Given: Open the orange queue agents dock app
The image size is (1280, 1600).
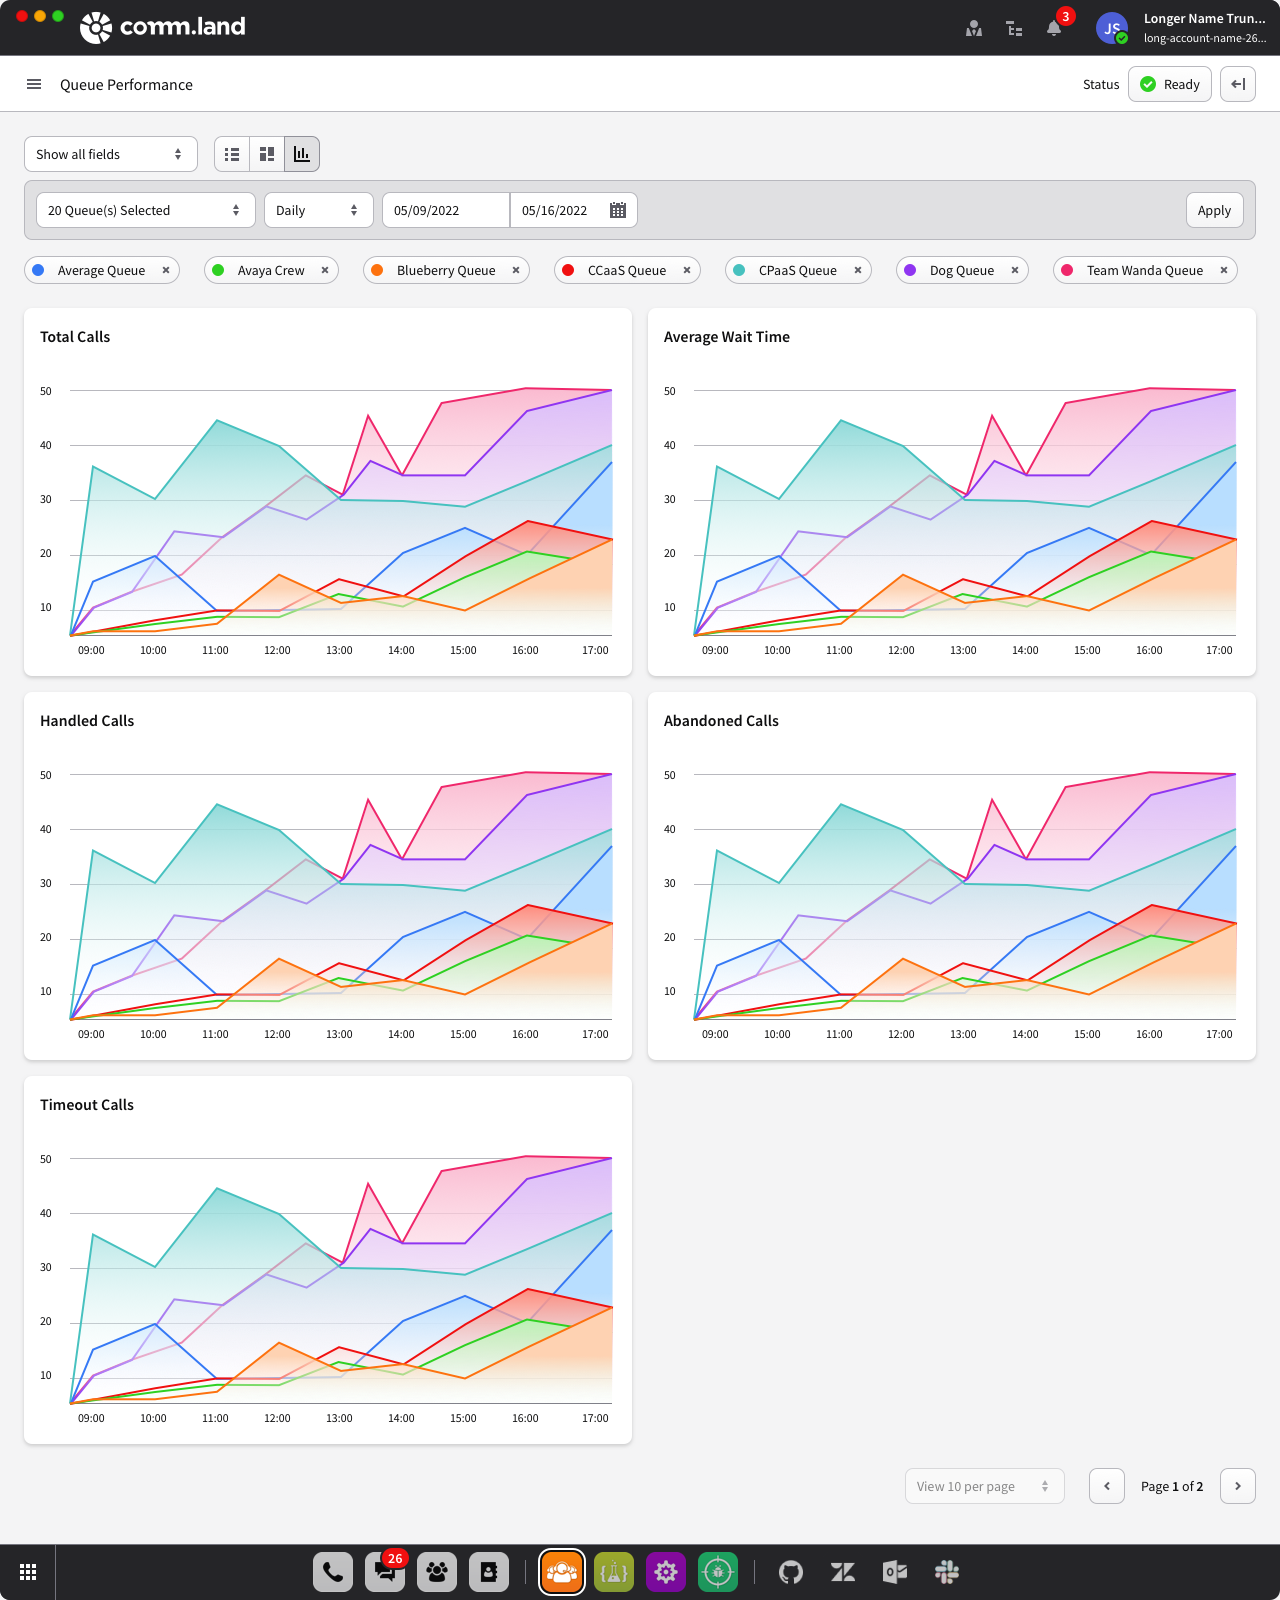Looking at the screenshot, I should [562, 1572].
